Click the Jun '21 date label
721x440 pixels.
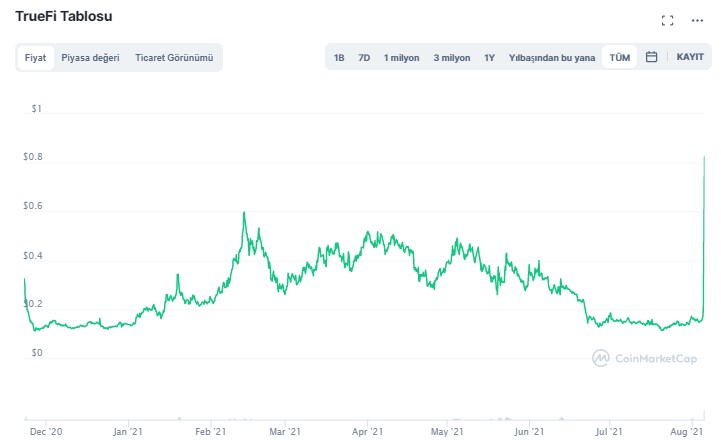click(x=529, y=432)
